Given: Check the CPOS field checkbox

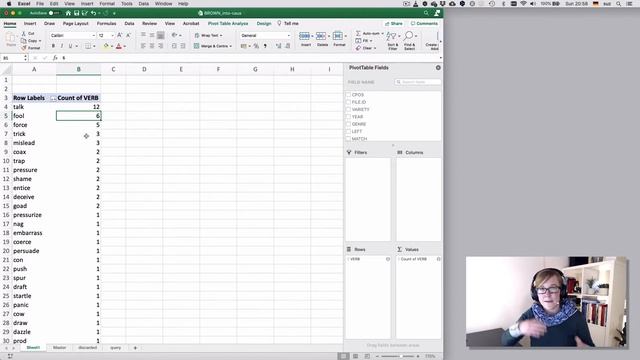Looking at the screenshot, I should [x=348, y=95].
